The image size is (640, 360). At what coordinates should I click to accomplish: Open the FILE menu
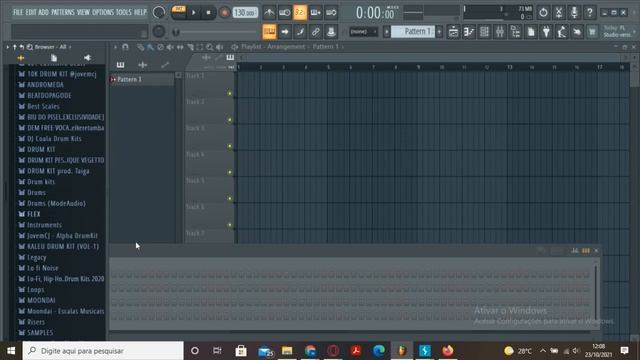point(18,12)
